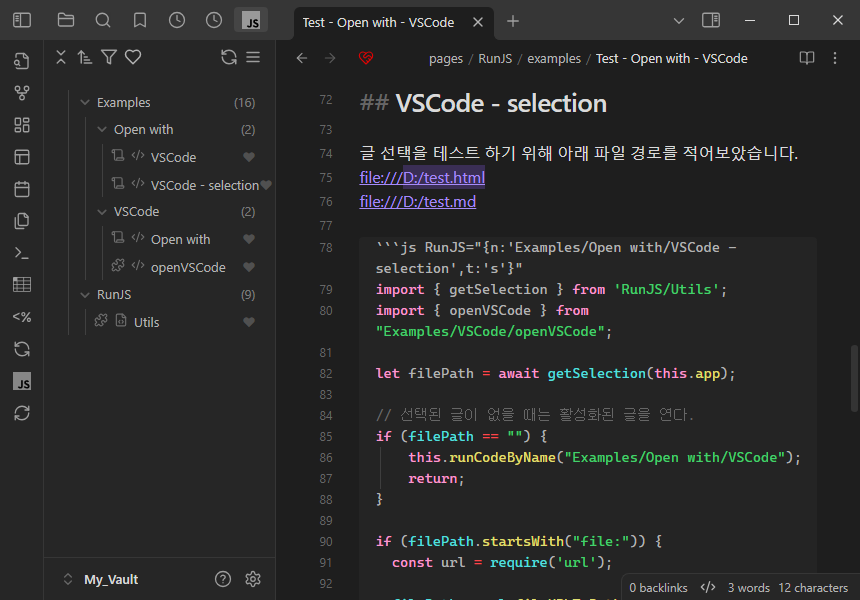Open the quick switcher file icon in ribbon
Screen dimensions: 860x600
(22, 61)
